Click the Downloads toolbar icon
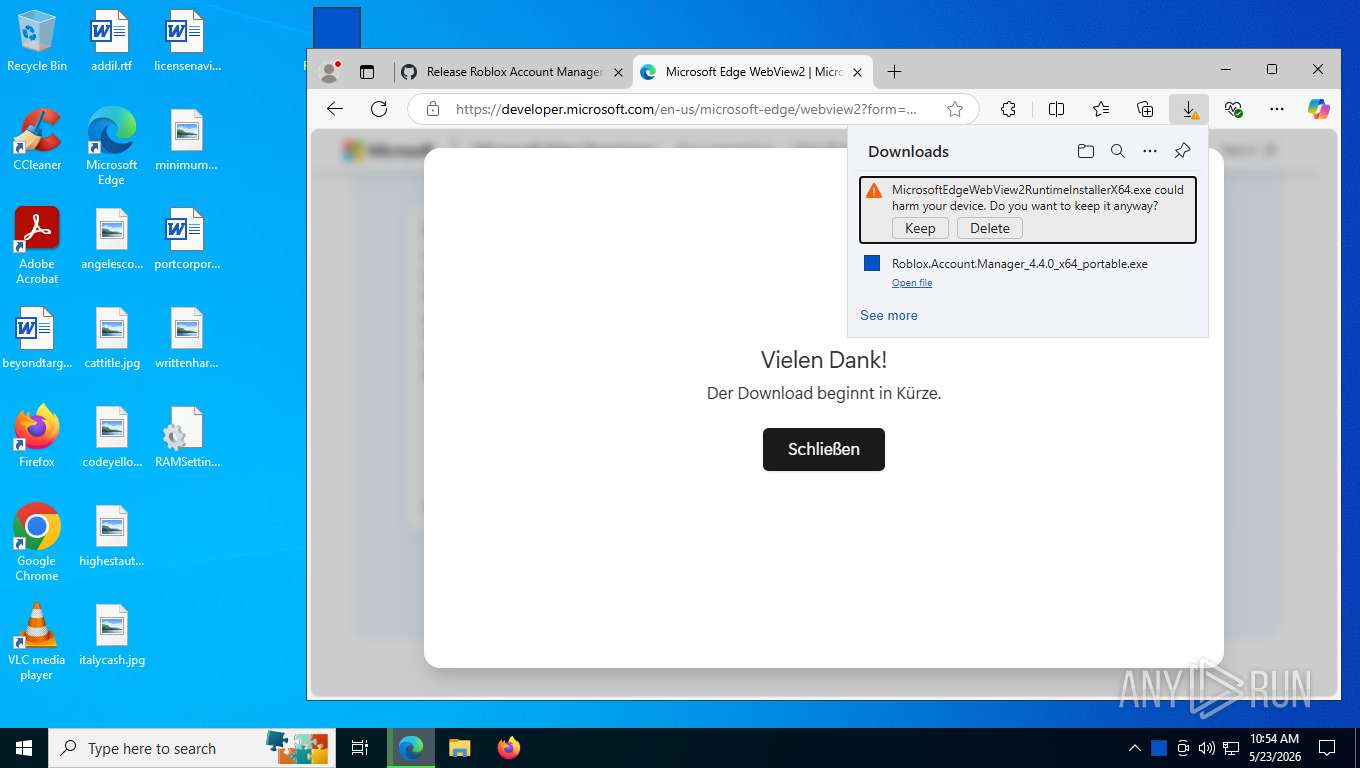 click(1189, 109)
